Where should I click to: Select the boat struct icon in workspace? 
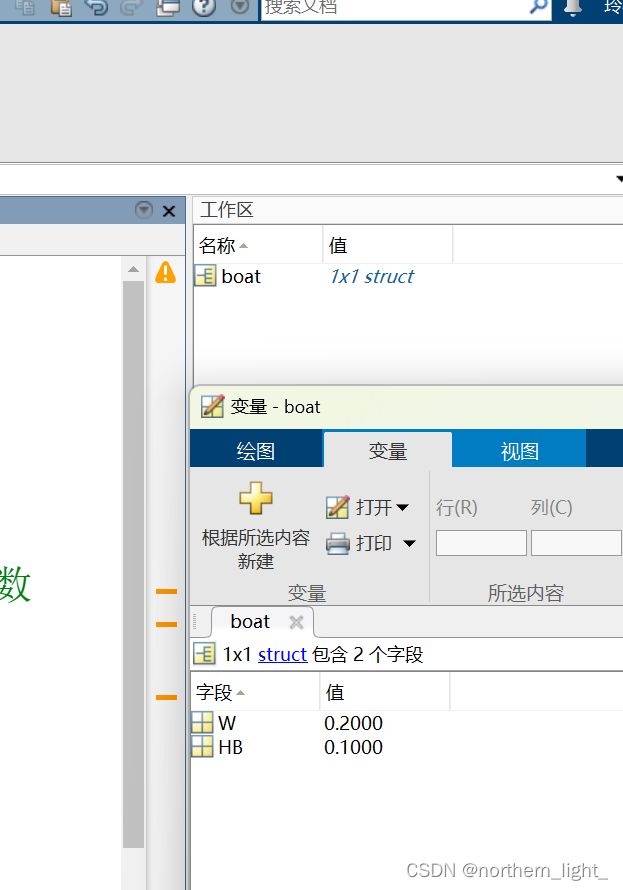(x=205, y=276)
